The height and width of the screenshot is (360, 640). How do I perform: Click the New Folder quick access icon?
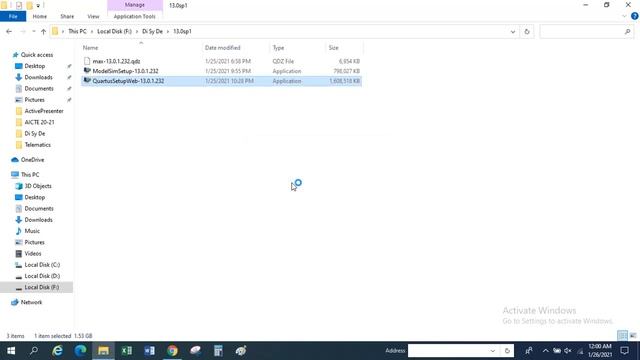pyautogui.click(x=29, y=5)
